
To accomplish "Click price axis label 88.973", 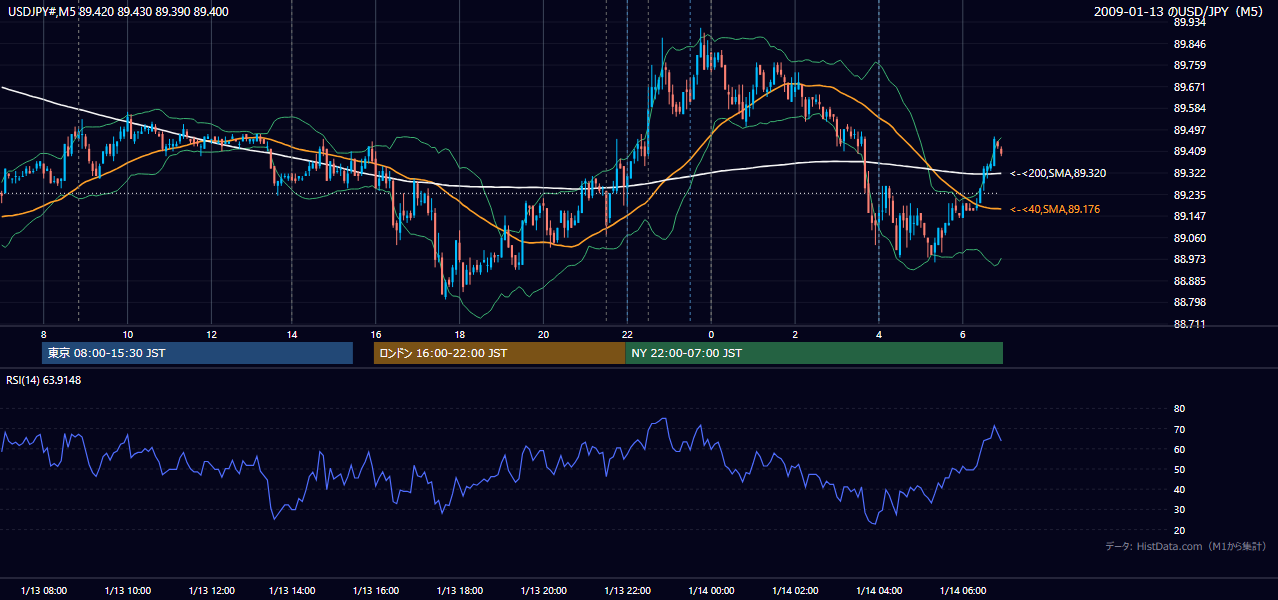I will click(1189, 259).
